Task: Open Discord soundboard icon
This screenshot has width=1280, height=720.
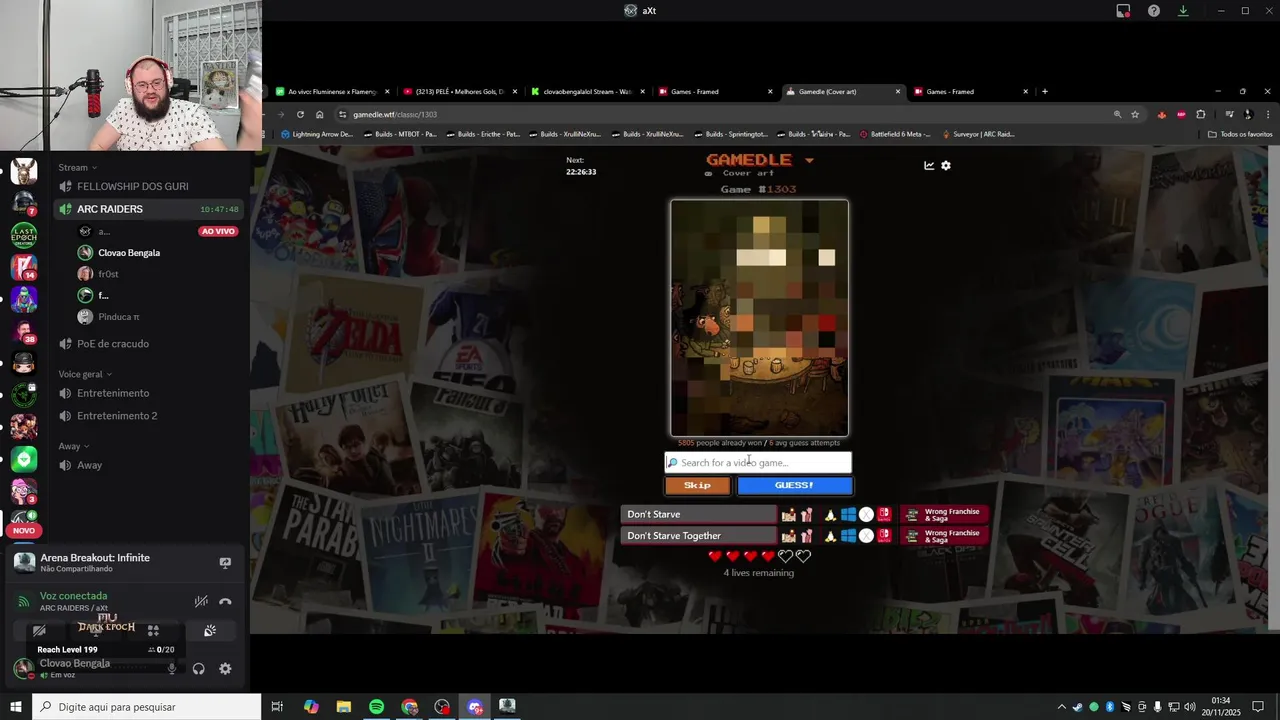Action: 210,631
